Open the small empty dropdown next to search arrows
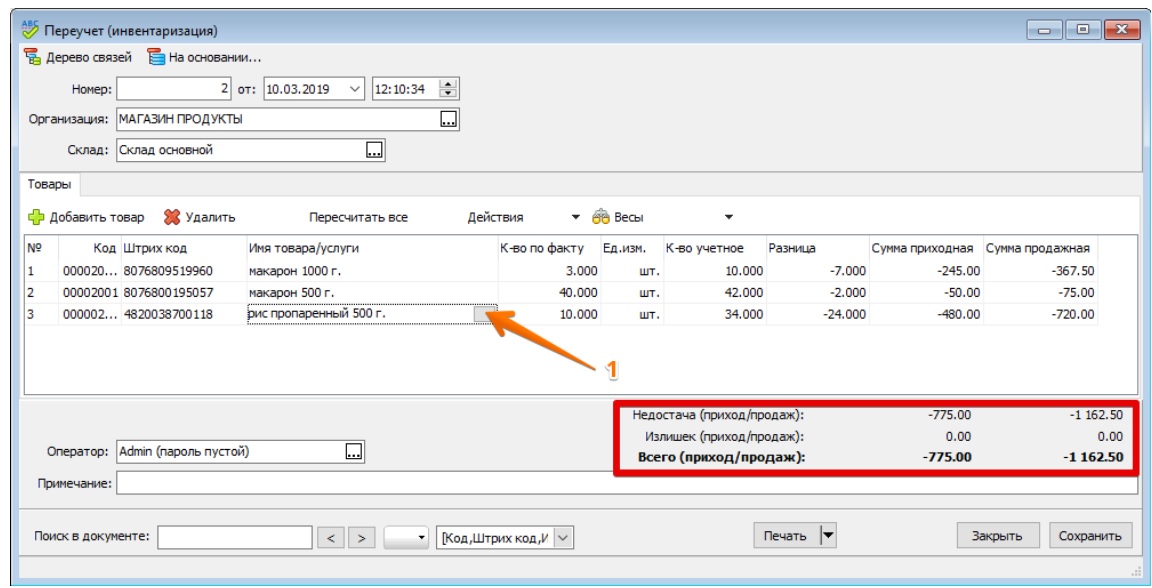This screenshot has height=588, width=1152. 406,537
